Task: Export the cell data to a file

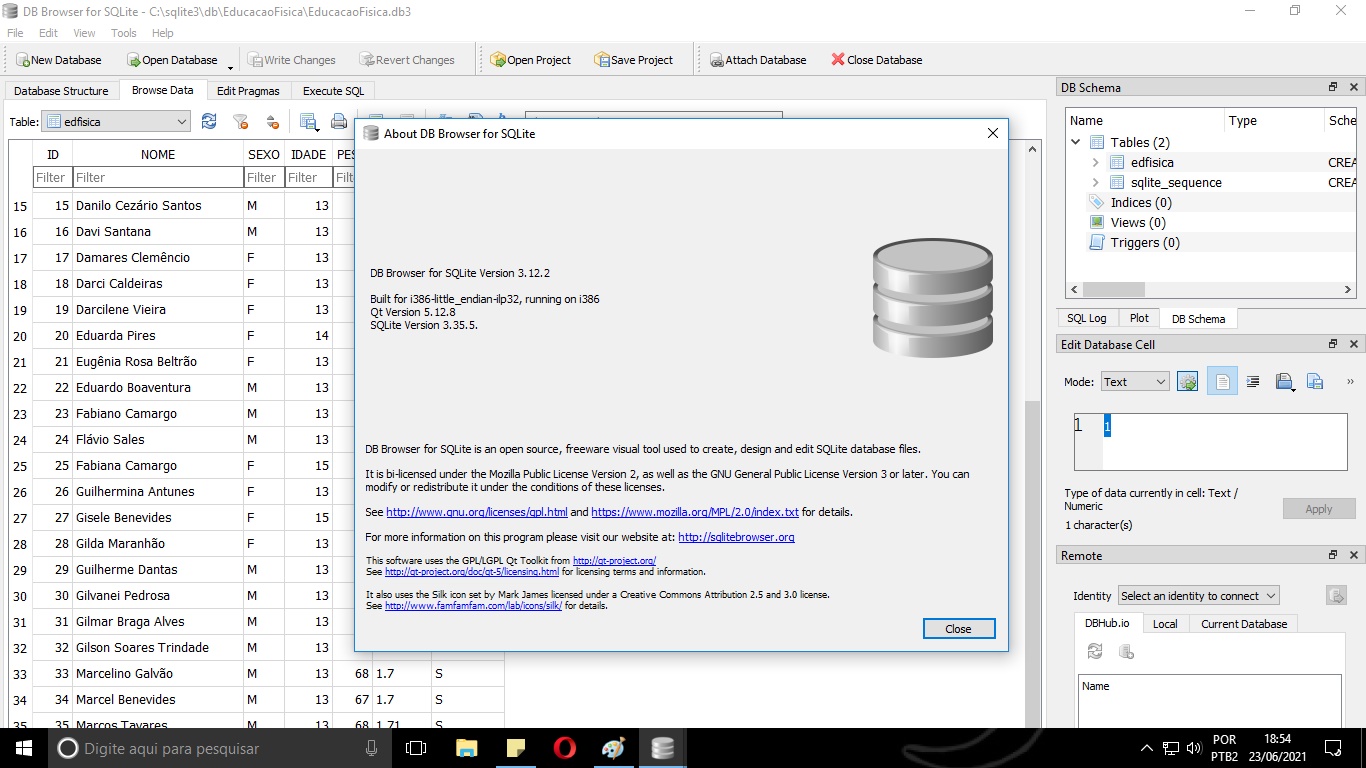Action: tap(1314, 381)
